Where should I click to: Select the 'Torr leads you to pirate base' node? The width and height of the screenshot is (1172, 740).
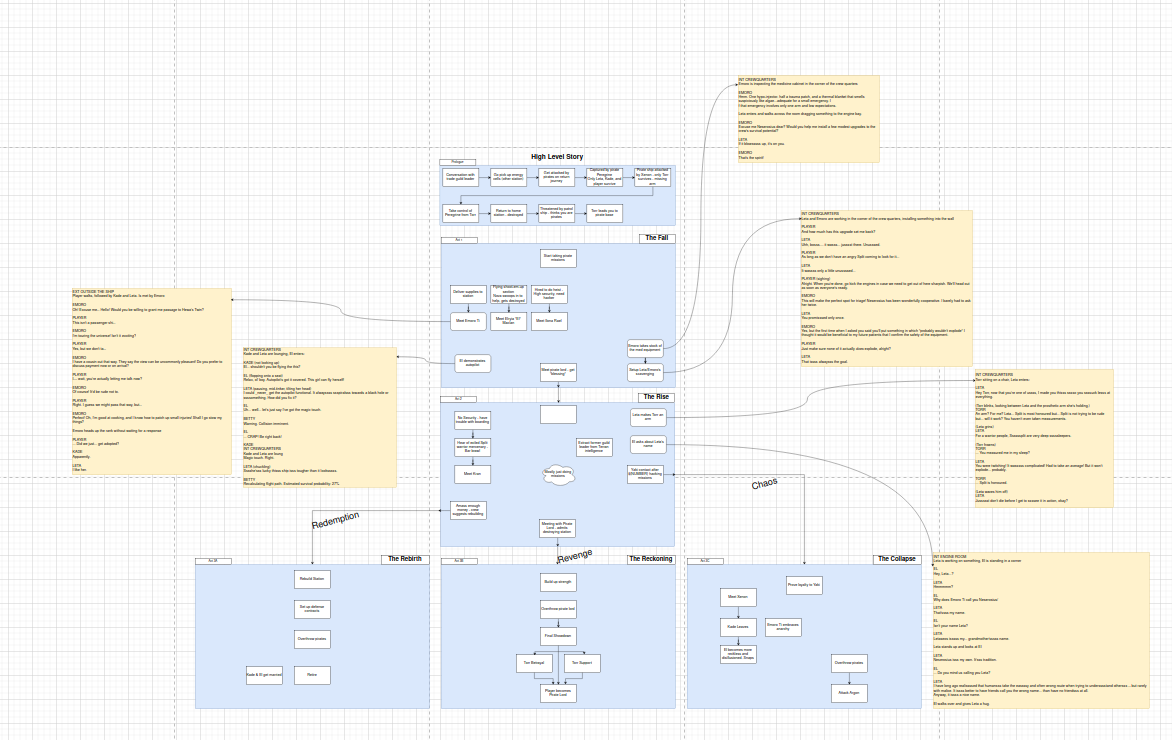(604, 214)
